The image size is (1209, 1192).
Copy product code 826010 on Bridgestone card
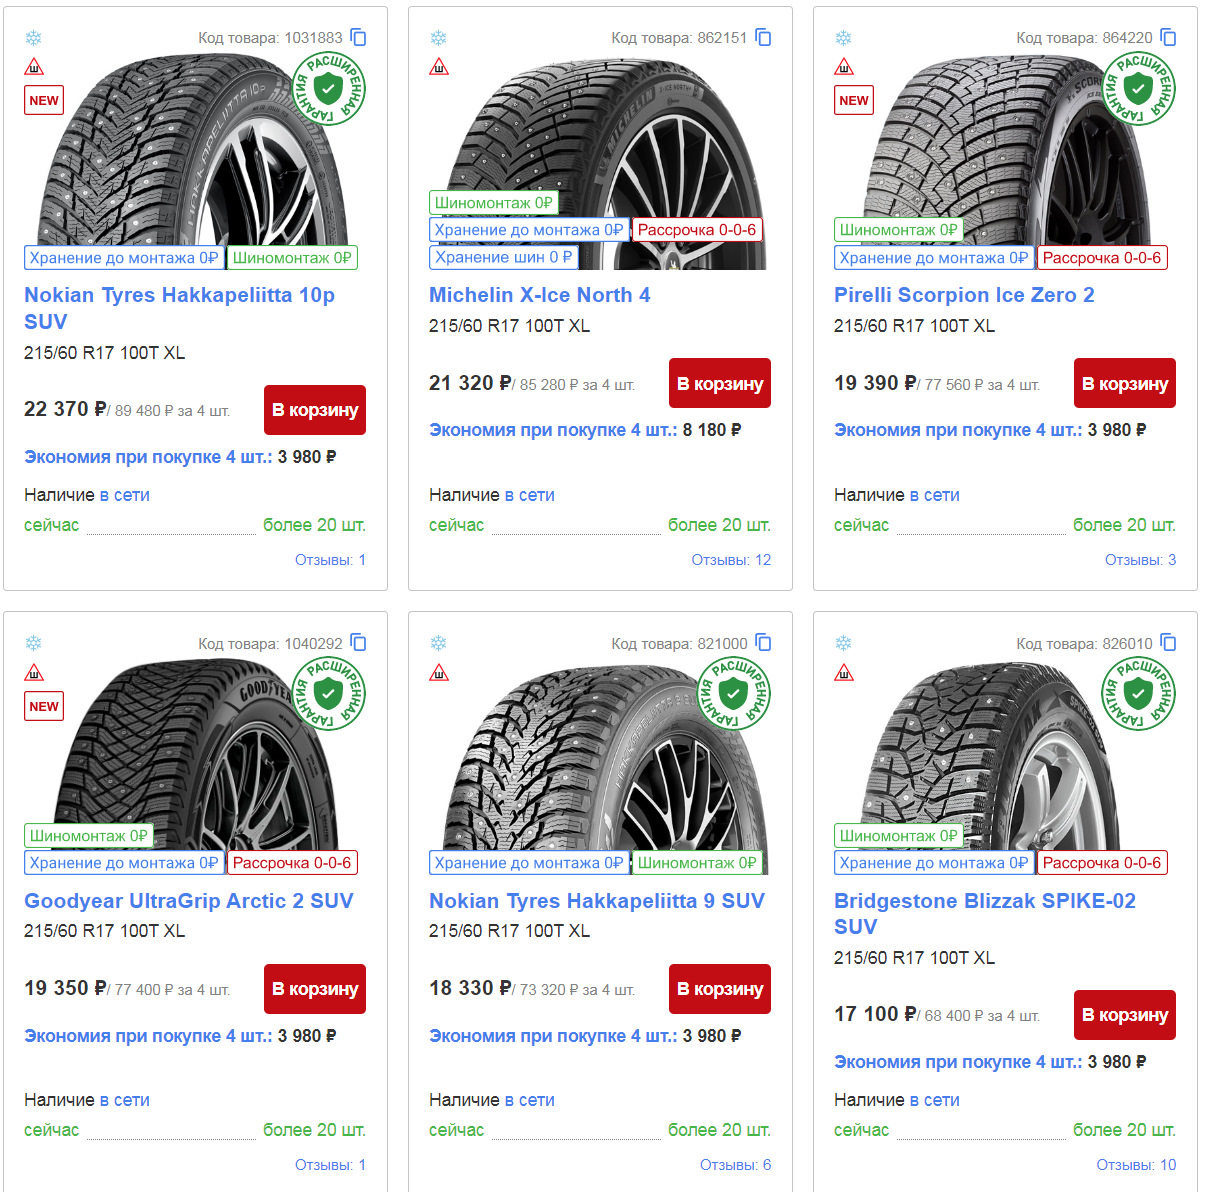(1169, 643)
